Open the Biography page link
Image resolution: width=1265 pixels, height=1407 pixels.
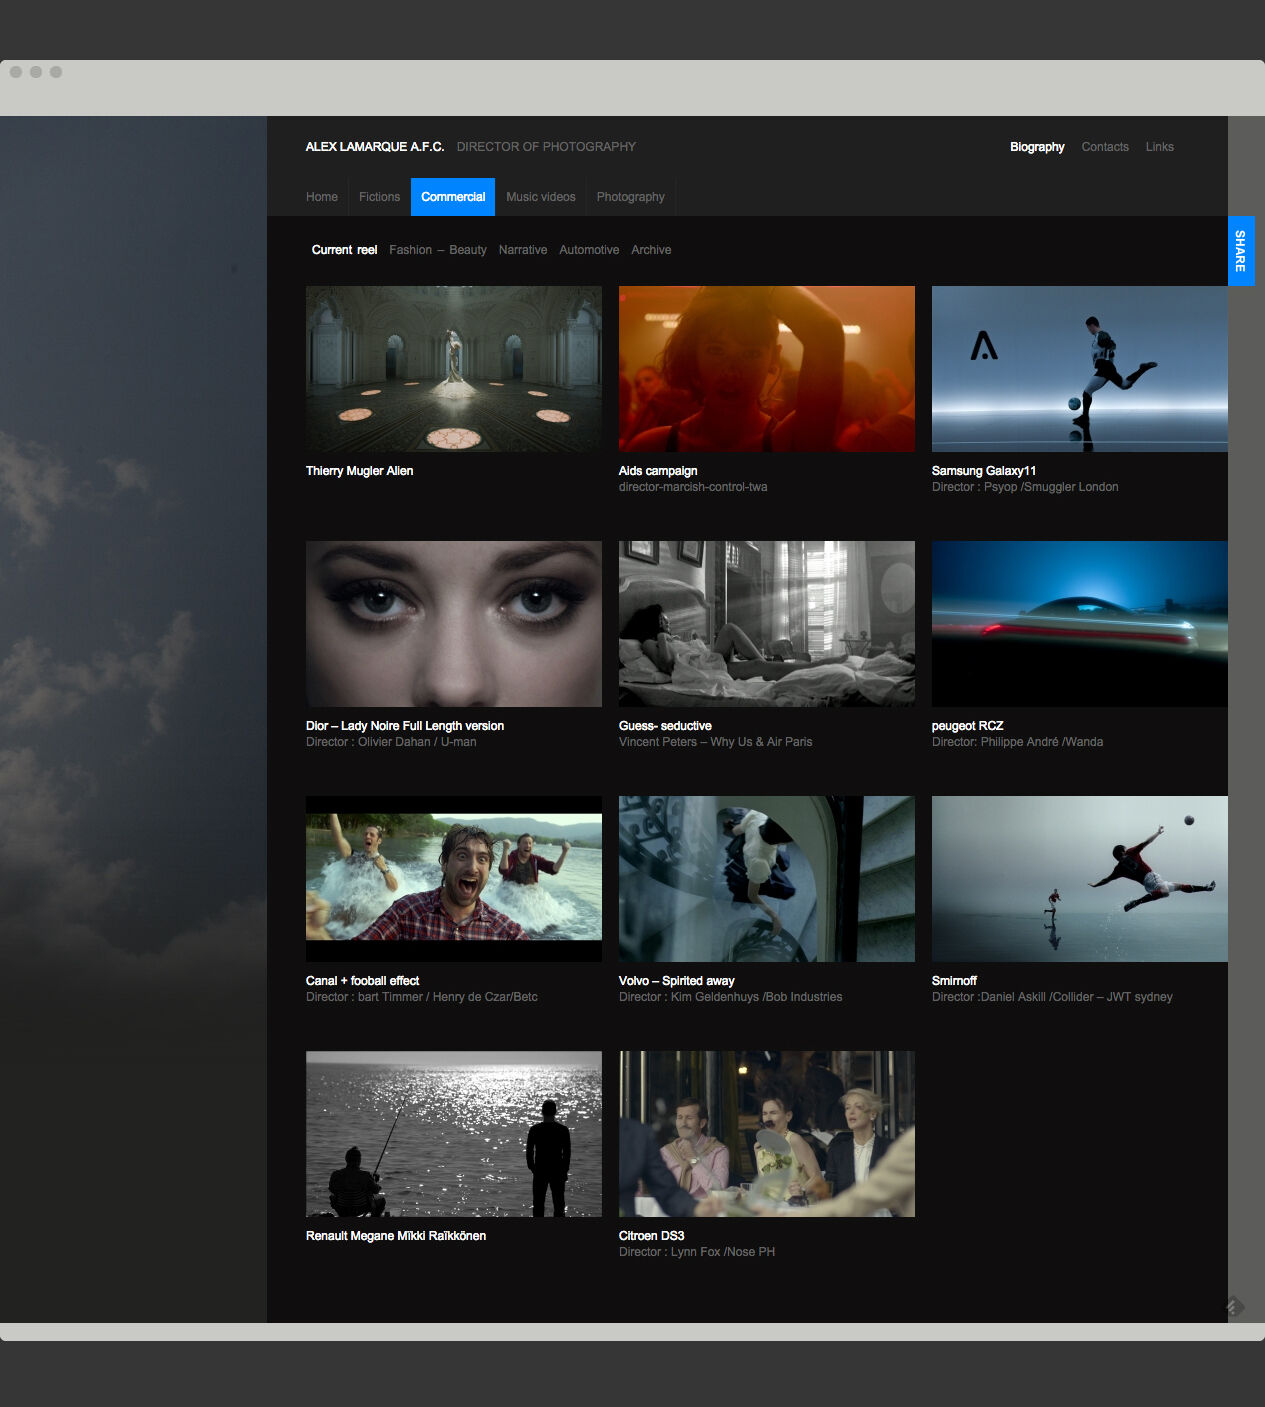coord(1037,147)
